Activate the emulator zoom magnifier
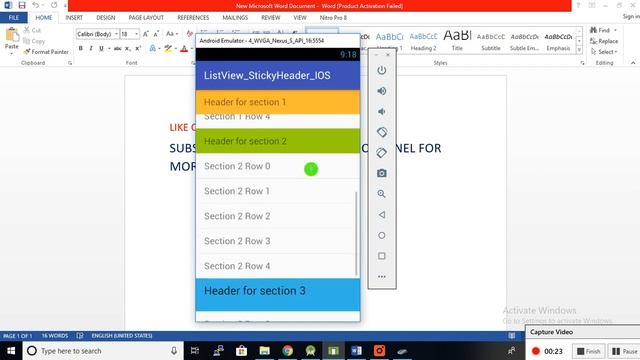The height and width of the screenshot is (360, 640). [382, 194]
